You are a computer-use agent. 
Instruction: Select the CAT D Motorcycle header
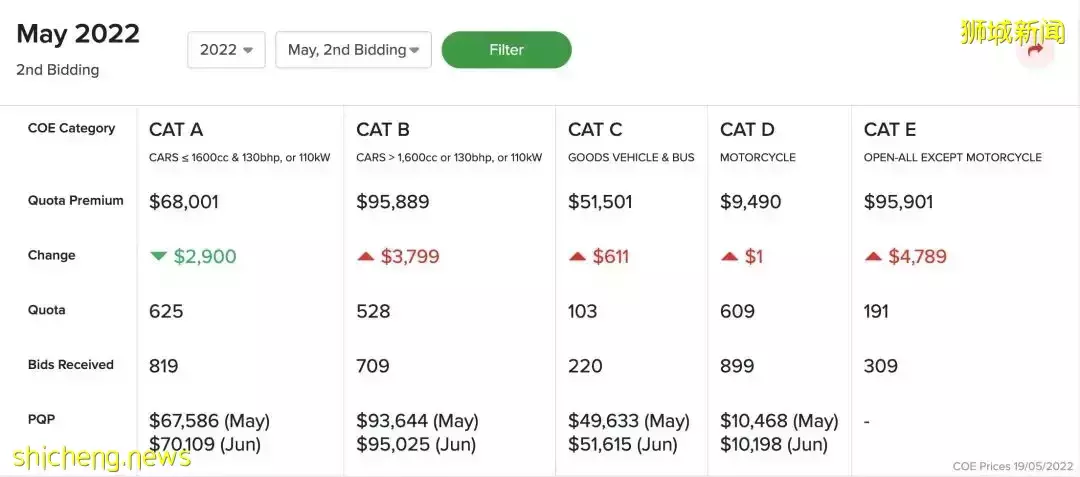pyautogui.click(x=747, y=129)
